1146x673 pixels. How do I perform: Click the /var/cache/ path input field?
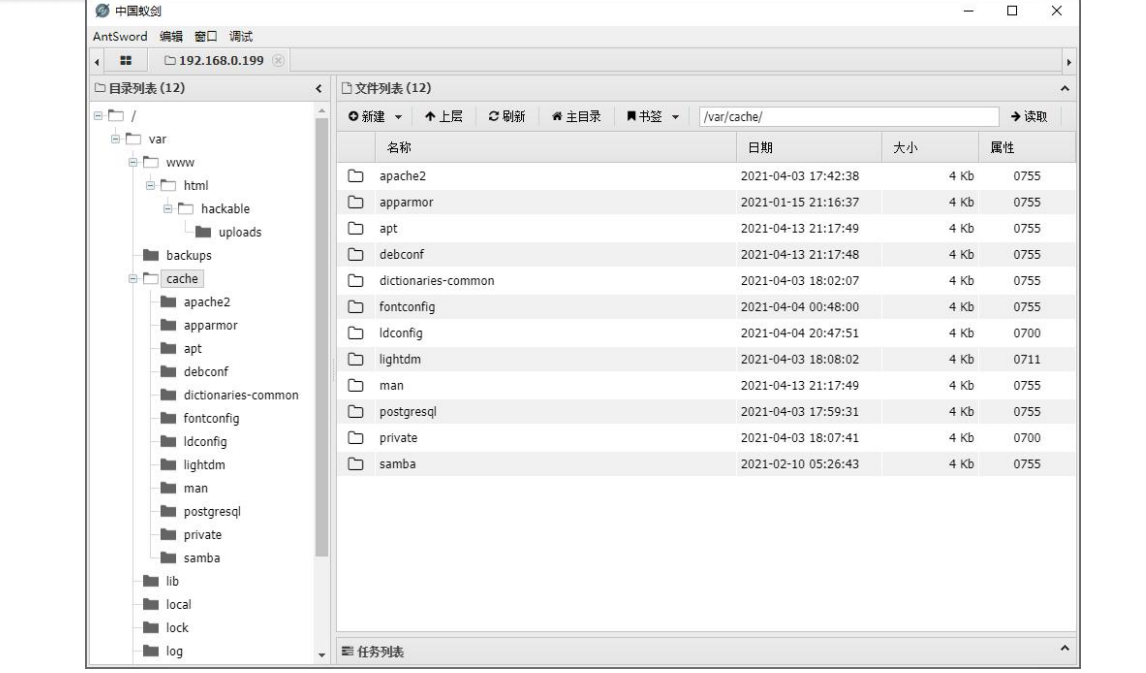coord(848,117)
